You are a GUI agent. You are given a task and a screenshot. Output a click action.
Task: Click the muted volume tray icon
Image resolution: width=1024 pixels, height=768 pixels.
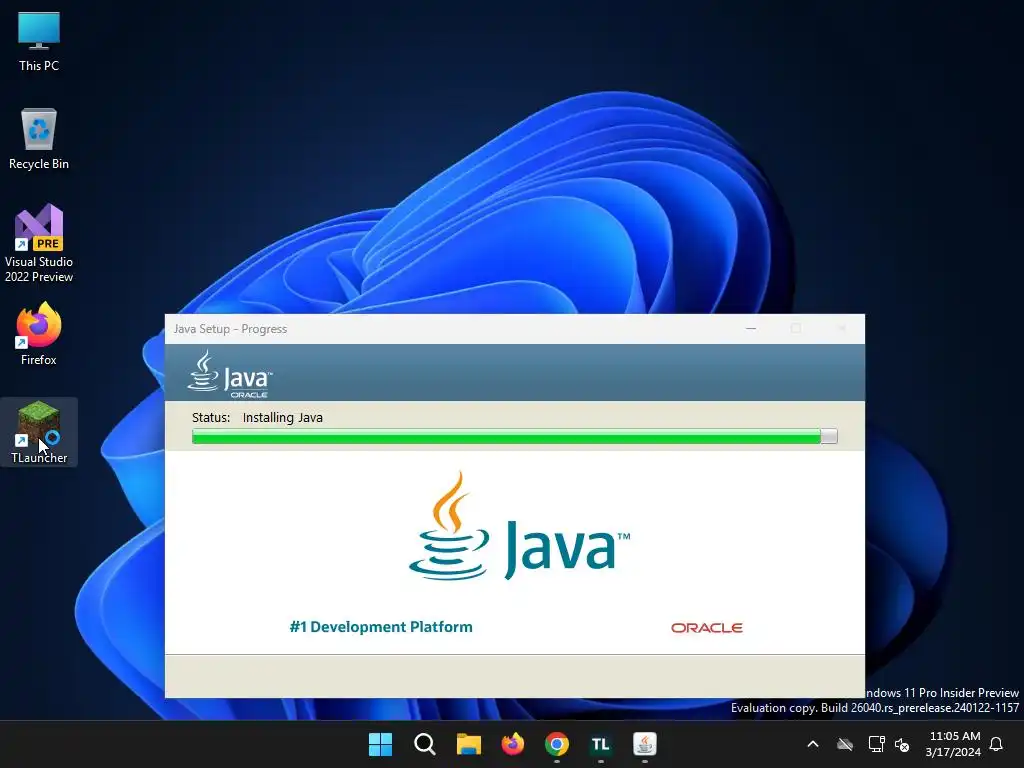click(x=902, y=744)
